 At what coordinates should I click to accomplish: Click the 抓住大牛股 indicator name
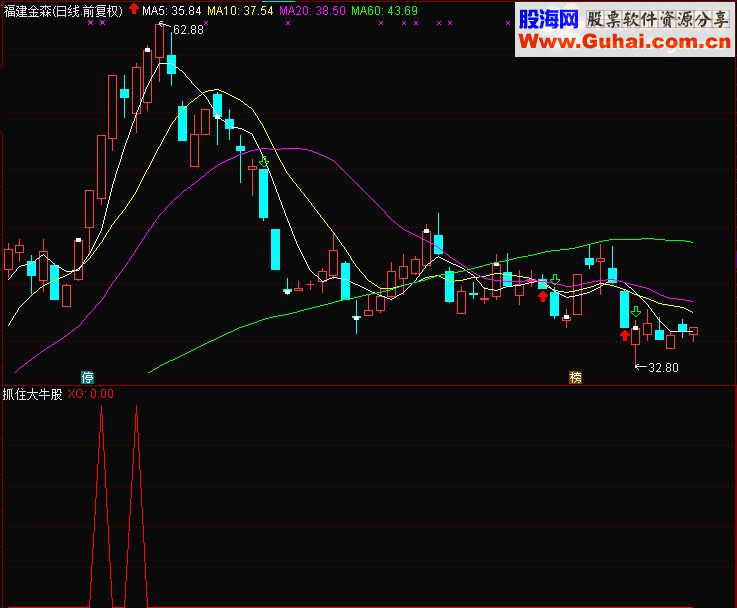tap(32, 394)
